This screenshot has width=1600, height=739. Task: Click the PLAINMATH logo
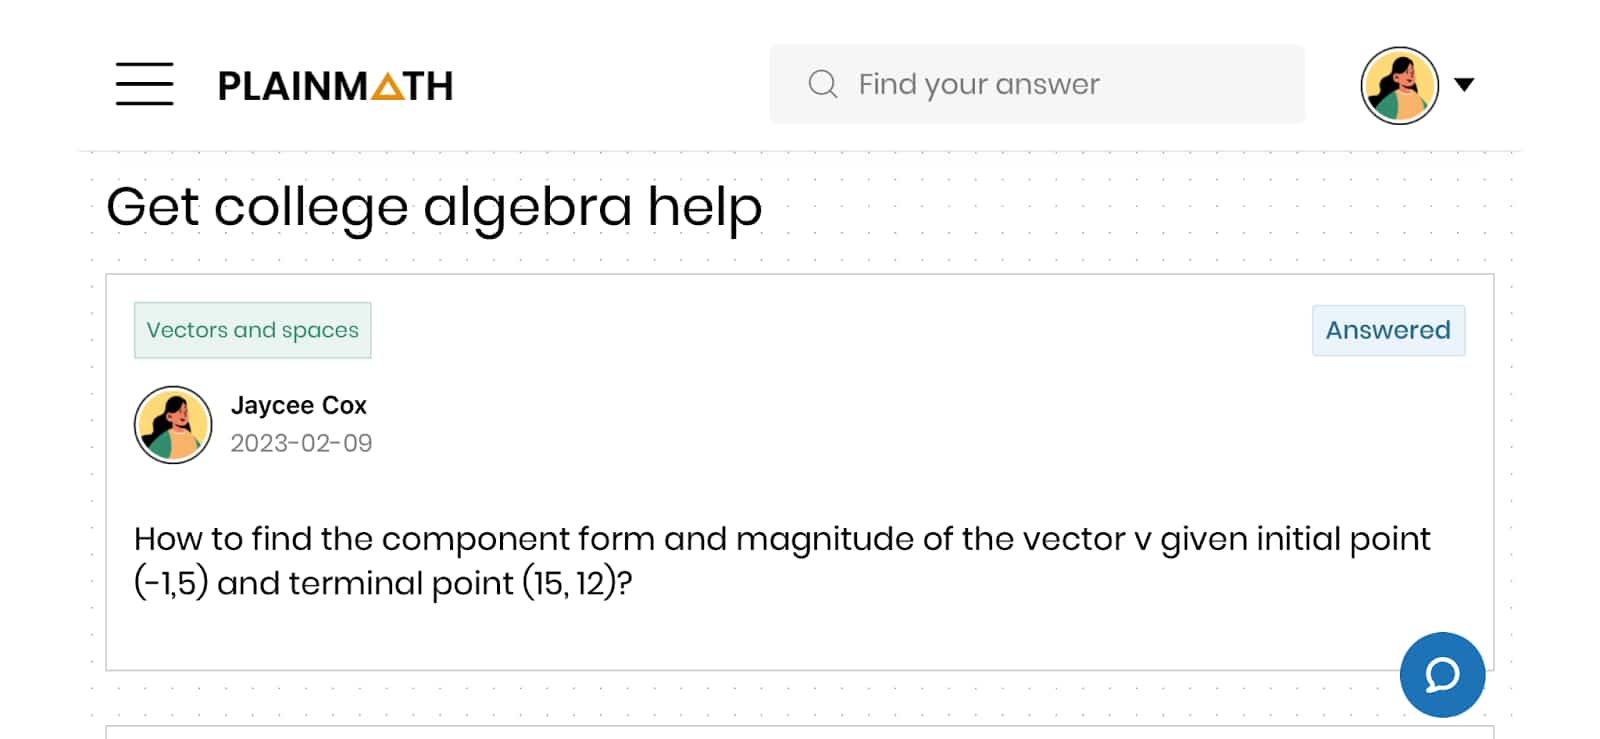pos(334,86)
